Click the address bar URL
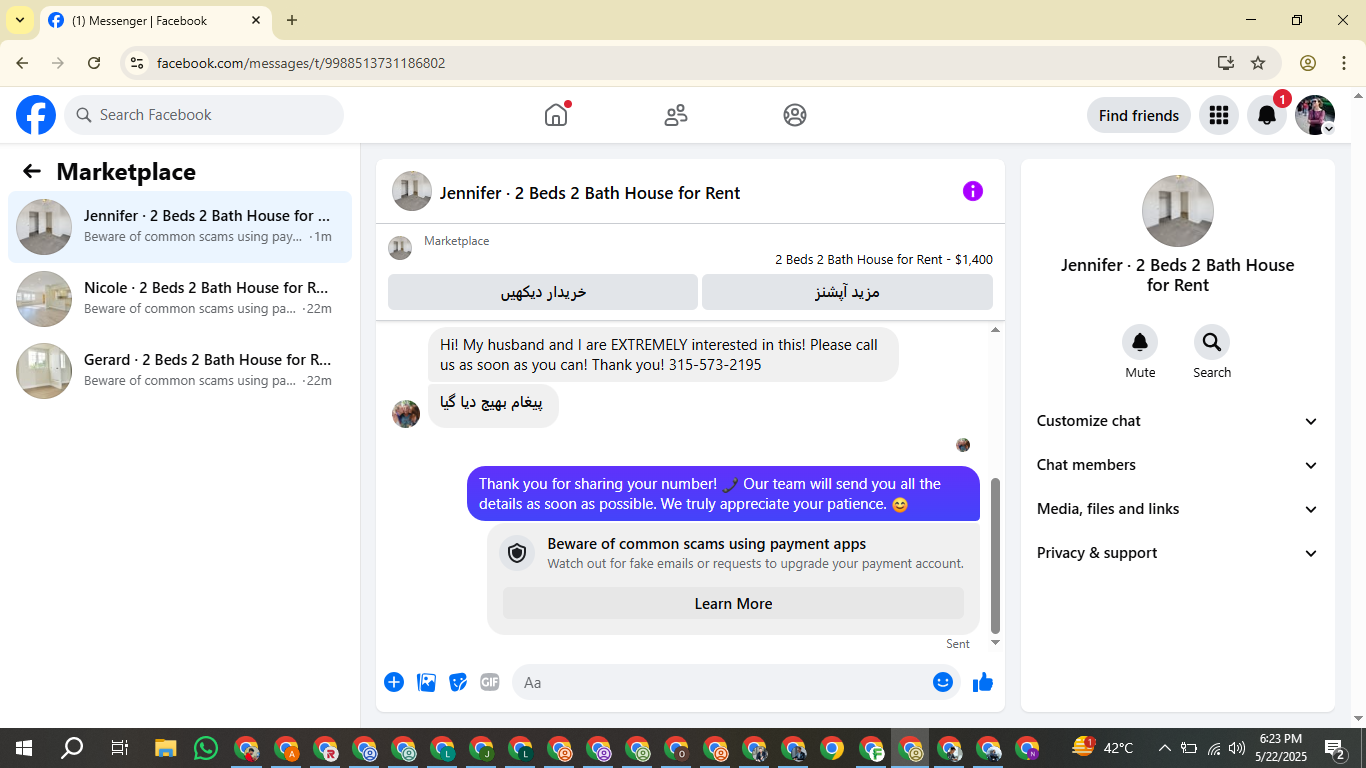Viewport: 1366px width, 768px height. pyautogui.click(x=301, y=63)
